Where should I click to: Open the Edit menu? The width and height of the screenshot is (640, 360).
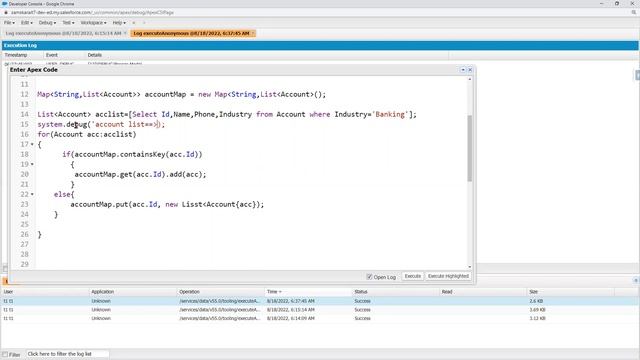point(26,23)
